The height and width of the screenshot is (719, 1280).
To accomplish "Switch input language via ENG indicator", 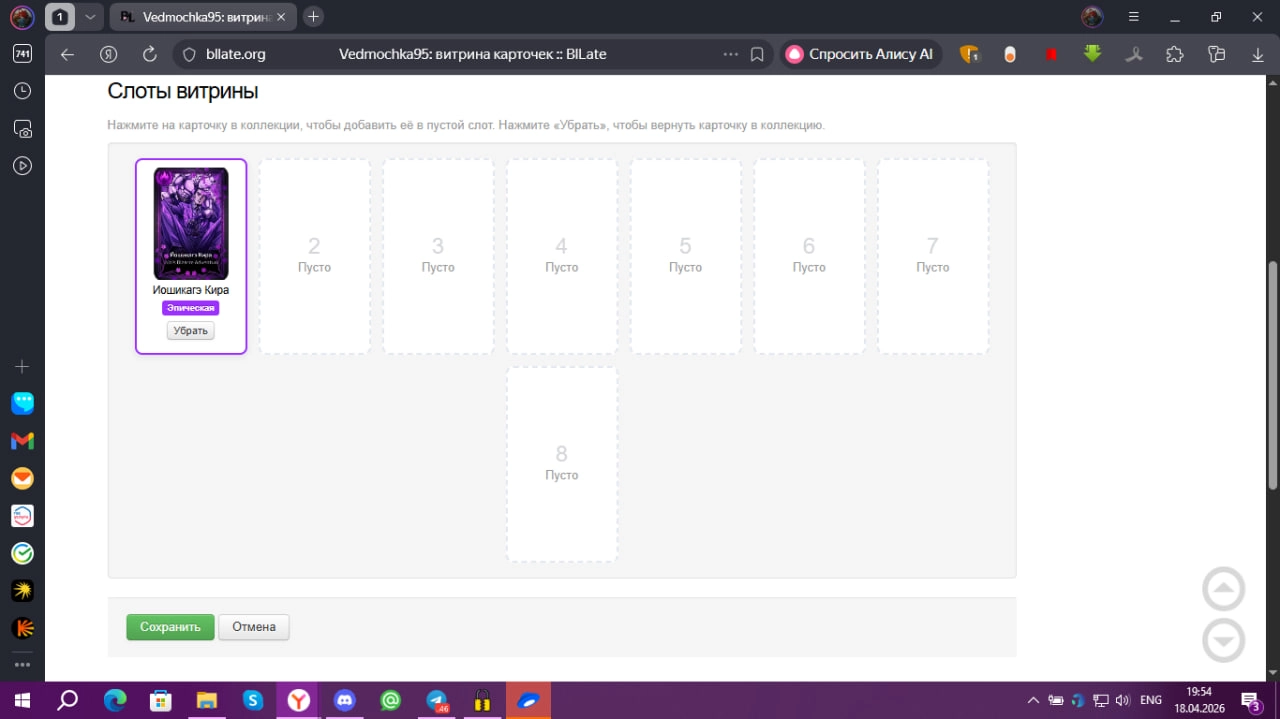I will click(x=1151, y=700).
